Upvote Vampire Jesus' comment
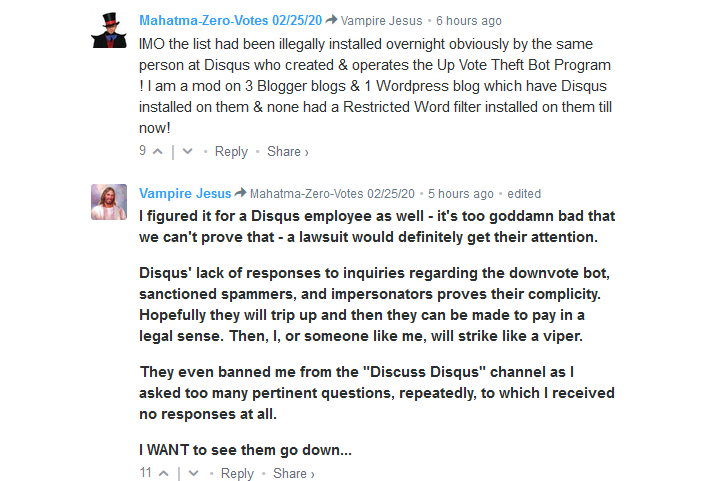This screenshot has height=481, width=715. [164, 473]
